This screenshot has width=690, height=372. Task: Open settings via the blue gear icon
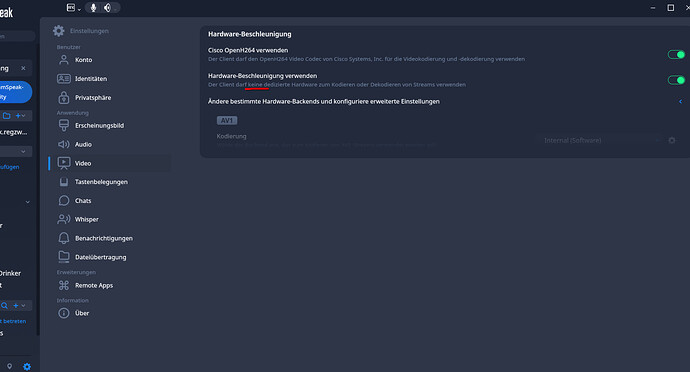(x=27, y=366)
